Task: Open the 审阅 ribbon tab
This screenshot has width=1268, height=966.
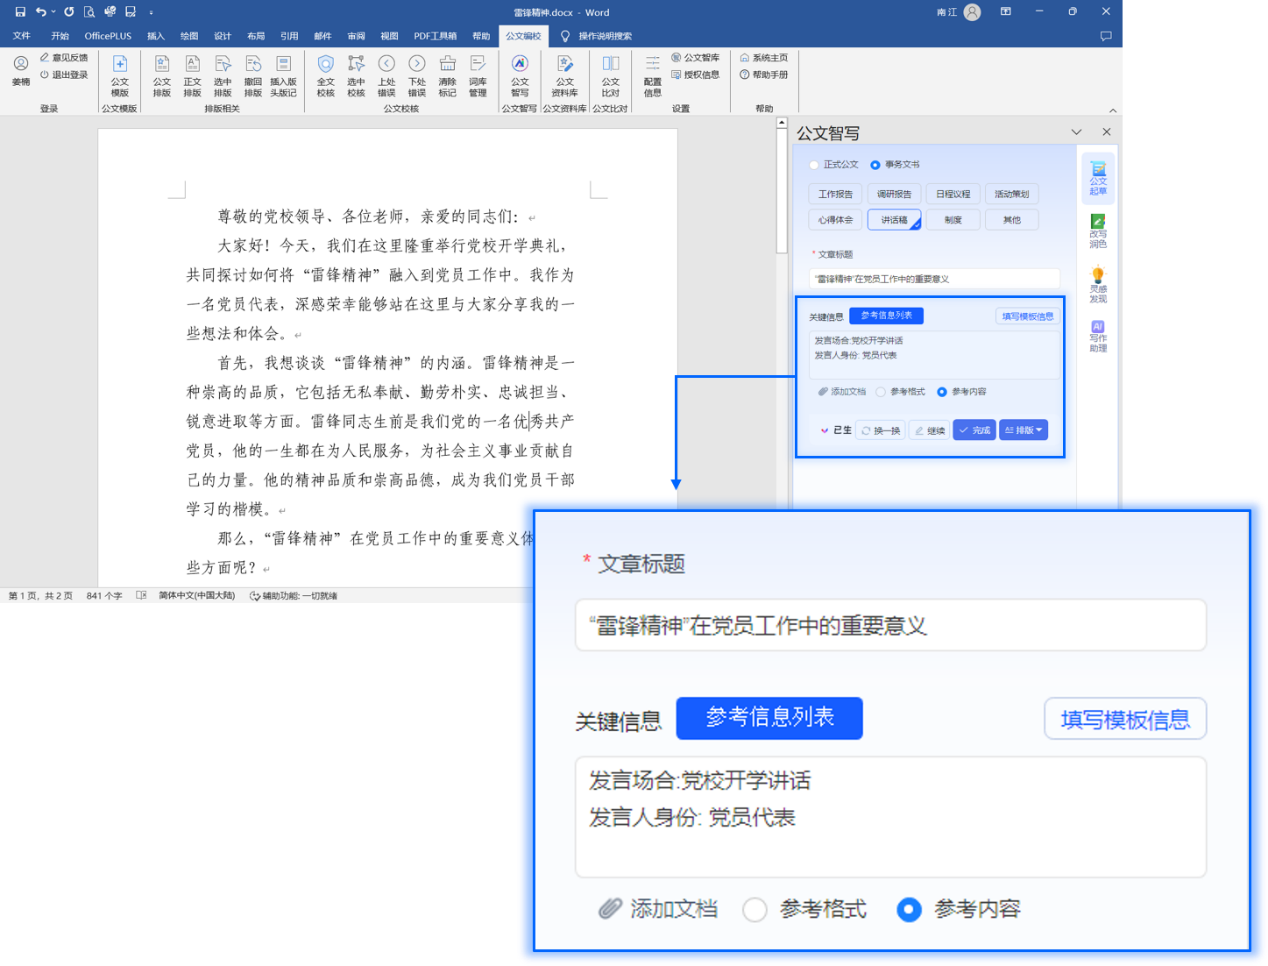Action: pyautogui.click(x=356, y=36)
